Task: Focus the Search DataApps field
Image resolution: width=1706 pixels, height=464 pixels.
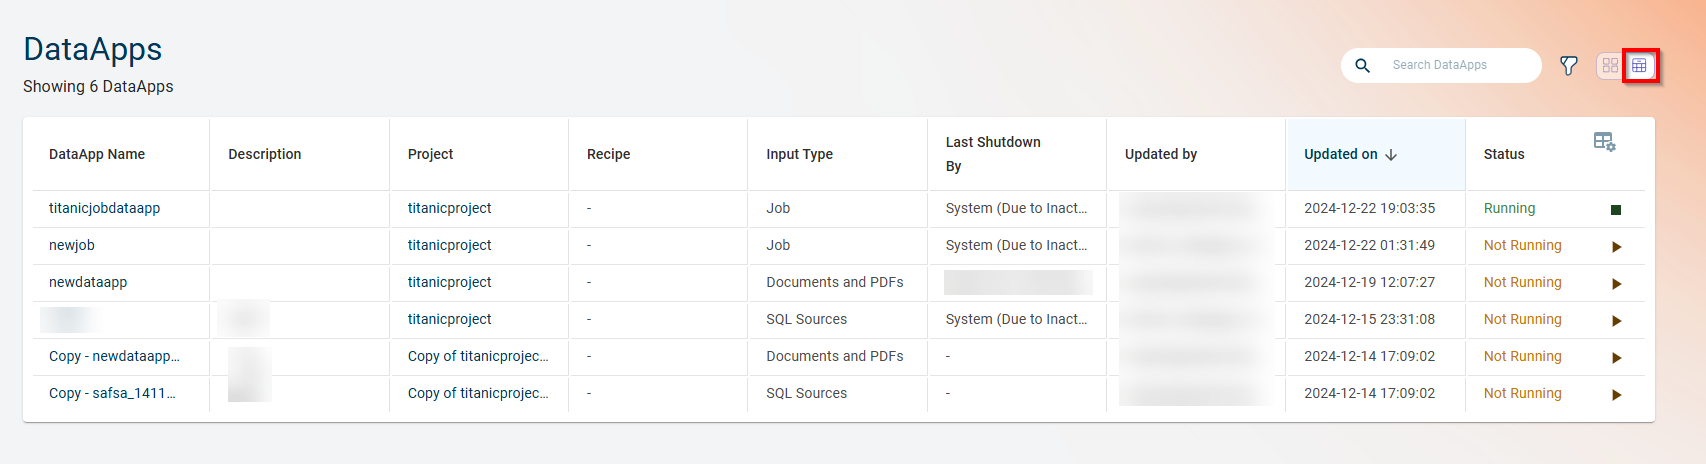Action: pos(1458,66)
